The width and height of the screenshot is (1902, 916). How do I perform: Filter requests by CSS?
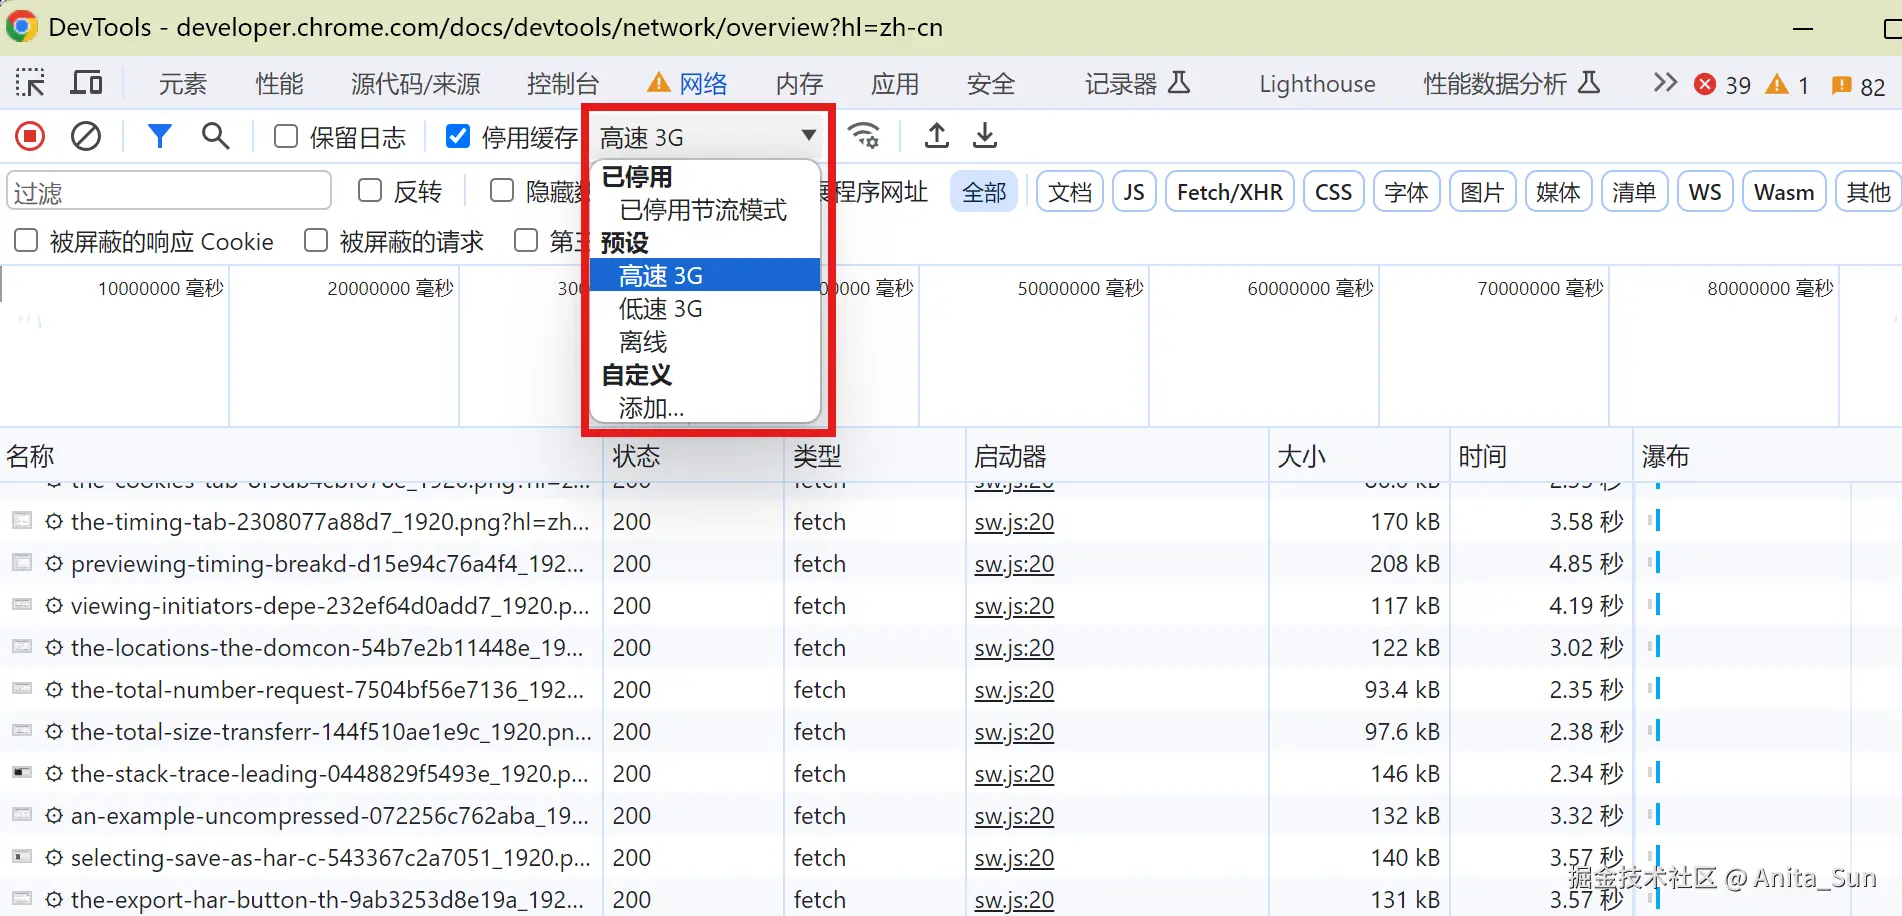(x=1333, y=192)
